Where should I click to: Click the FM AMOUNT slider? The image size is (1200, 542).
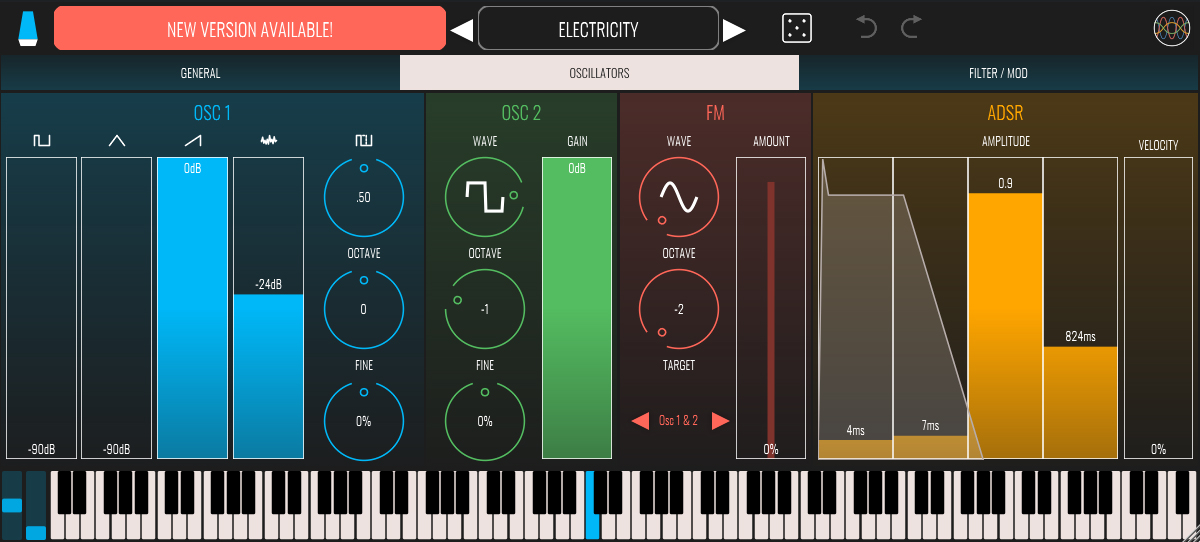pyautogui.click(x=770, y=308)
